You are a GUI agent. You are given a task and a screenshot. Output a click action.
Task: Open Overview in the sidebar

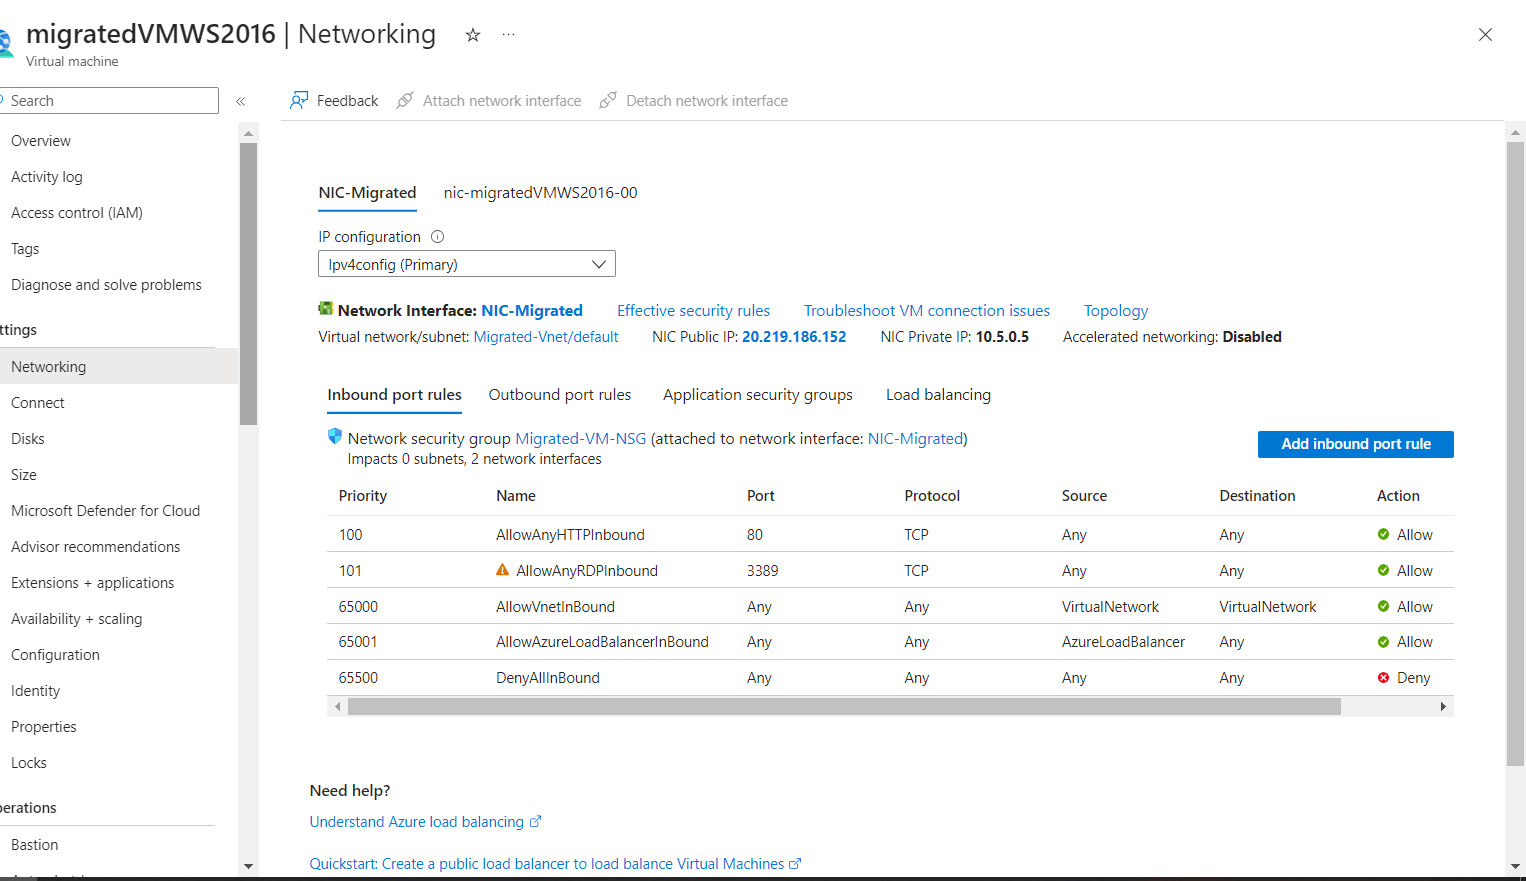[41, 141]
